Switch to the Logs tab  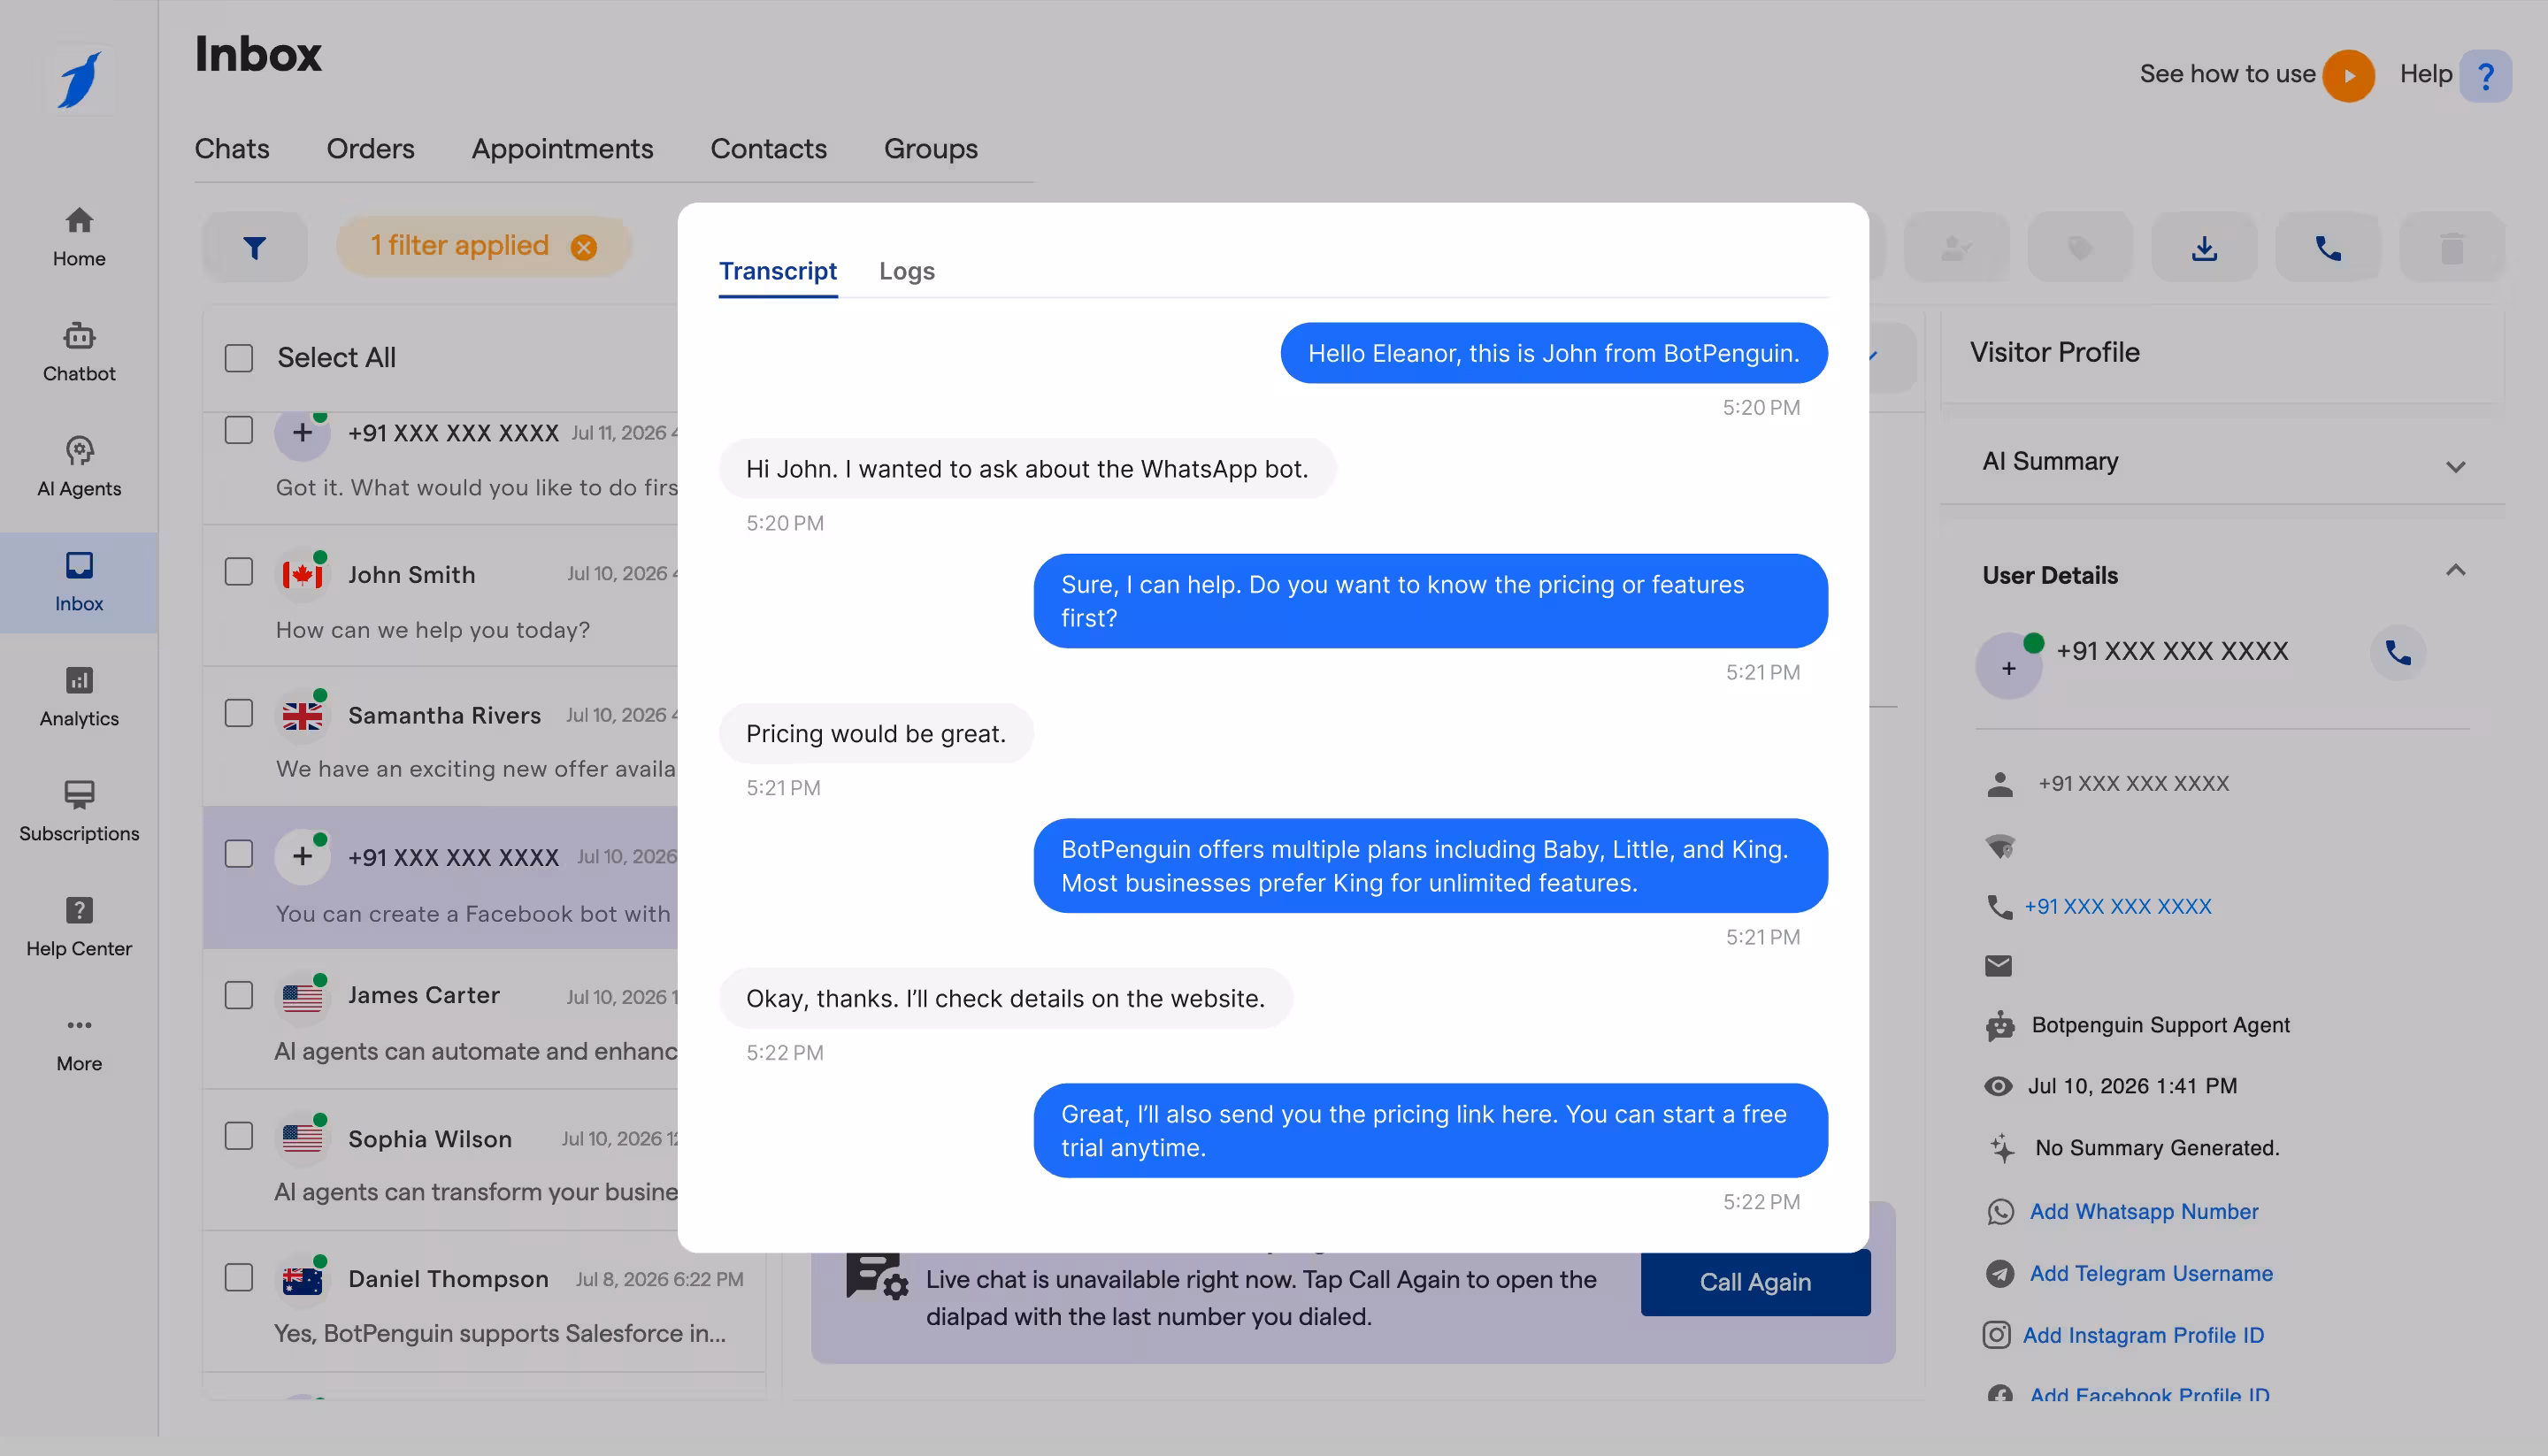(907, 271)
